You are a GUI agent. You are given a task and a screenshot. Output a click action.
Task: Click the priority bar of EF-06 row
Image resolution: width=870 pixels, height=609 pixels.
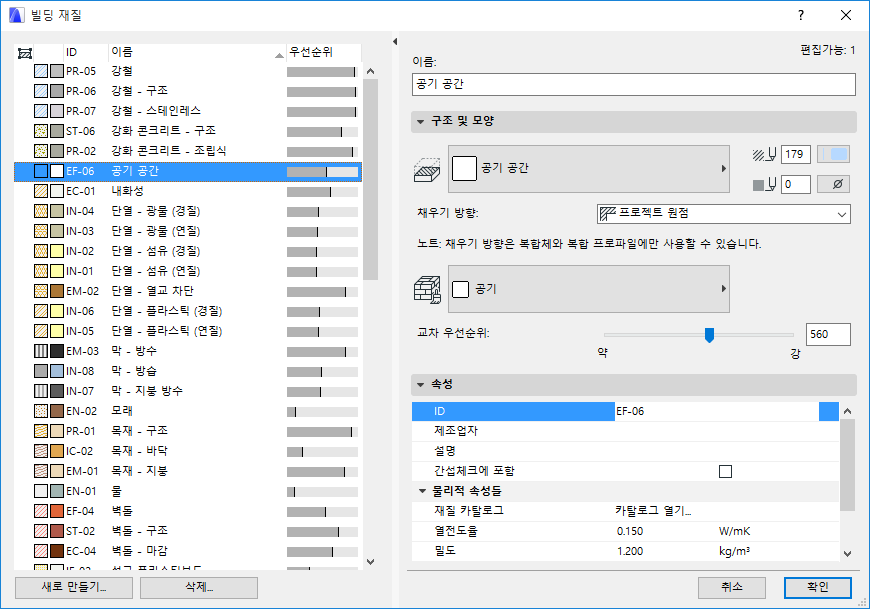tap(322, 171)
